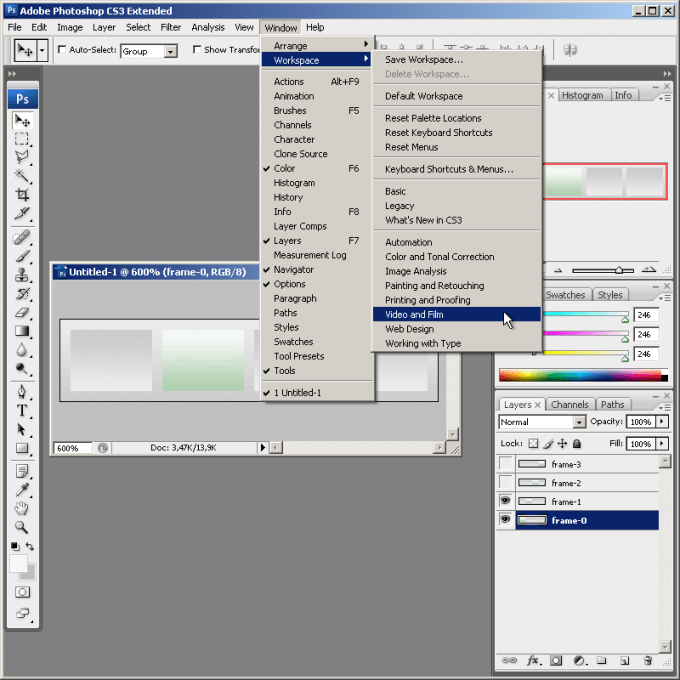
Task: Select the Brush tool
Action: 22,256
